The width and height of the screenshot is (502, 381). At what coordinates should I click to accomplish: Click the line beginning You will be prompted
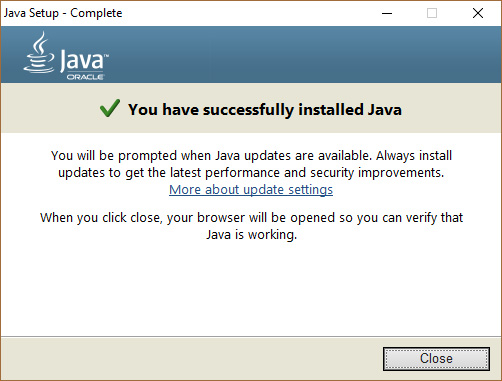click(x=251, y=156)
